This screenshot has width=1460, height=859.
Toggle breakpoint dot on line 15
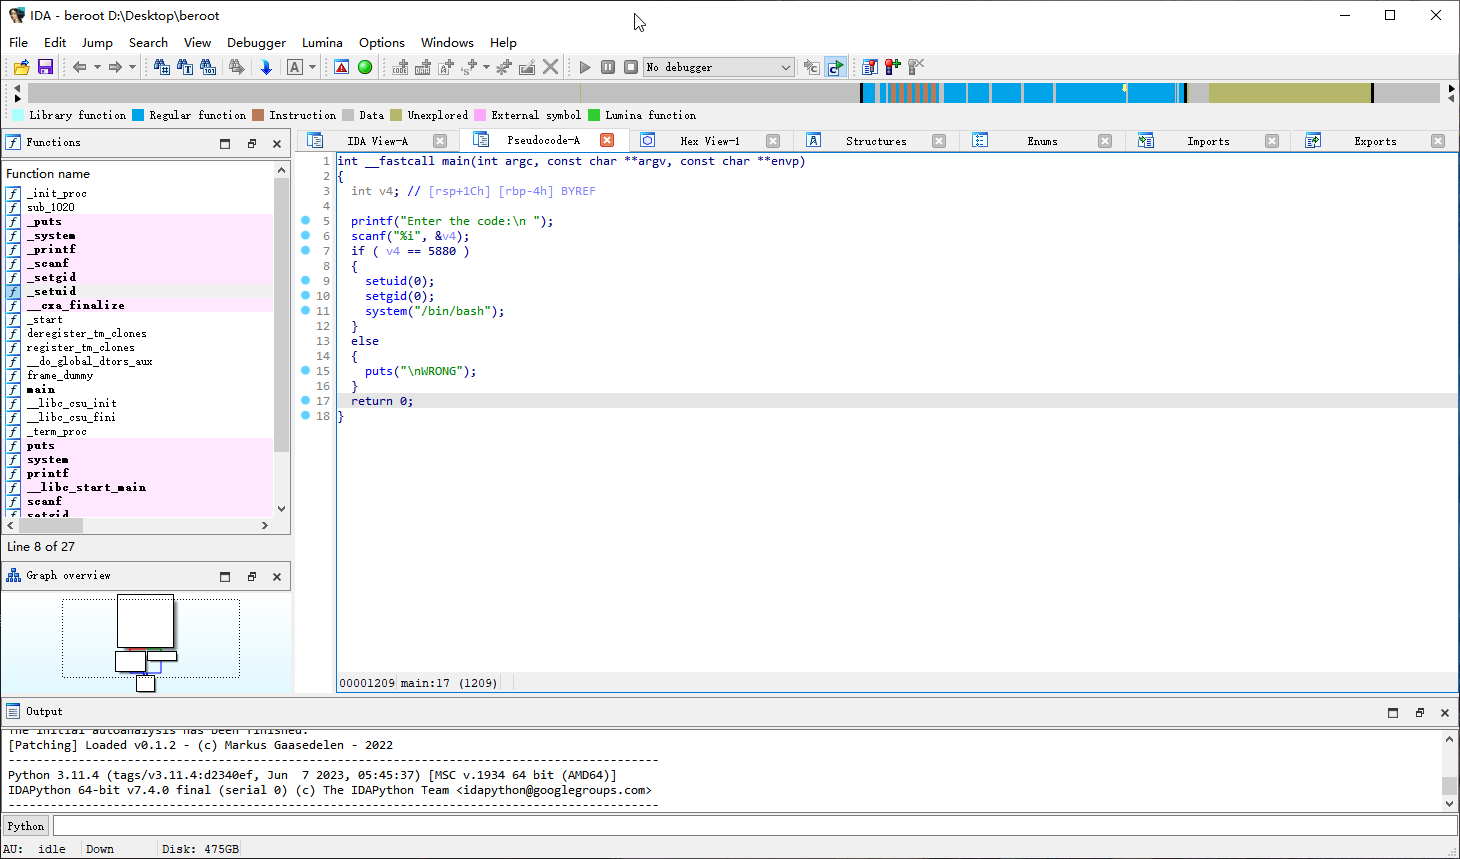[305, 371]
